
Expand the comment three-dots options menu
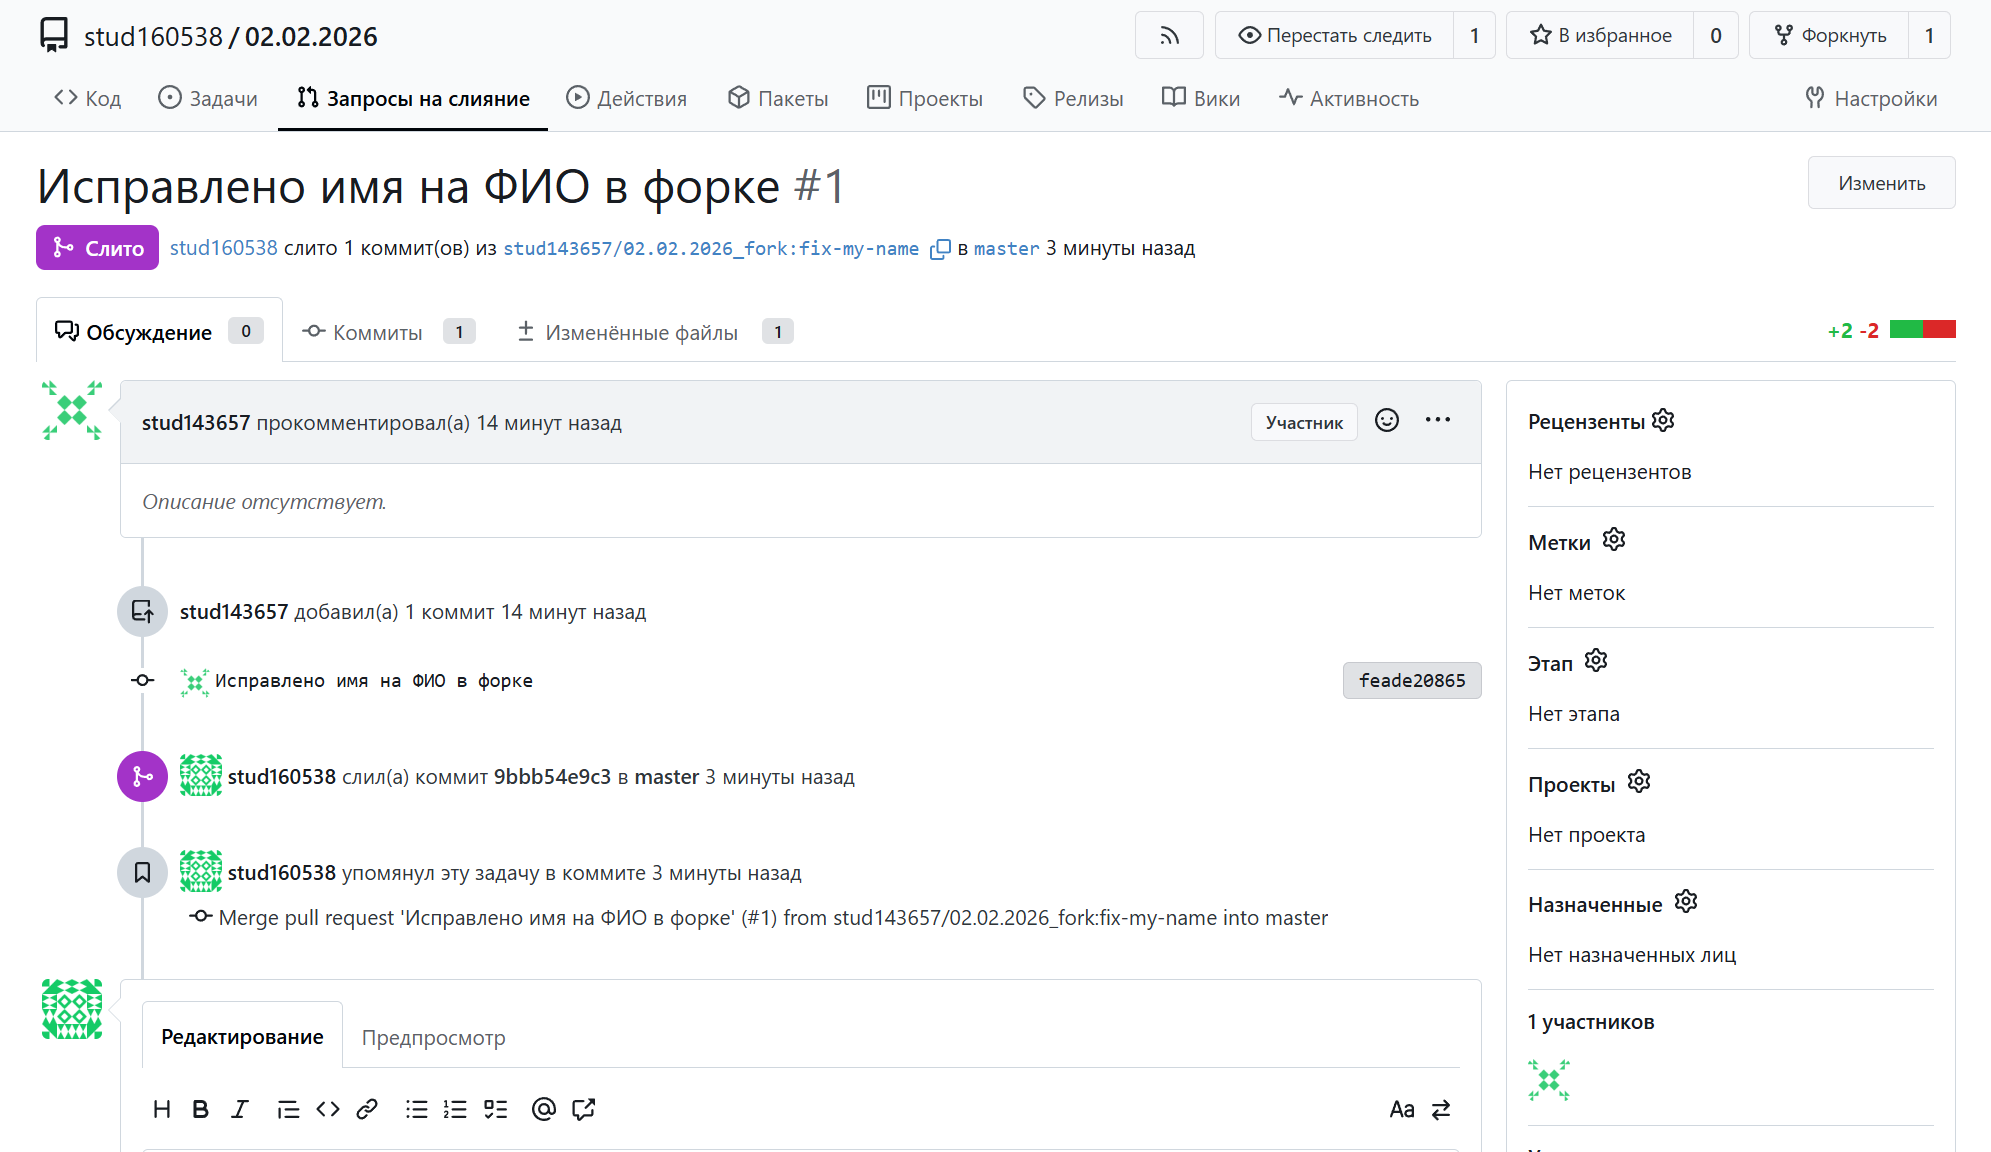pyautogui.click(x=1438, y=421)
